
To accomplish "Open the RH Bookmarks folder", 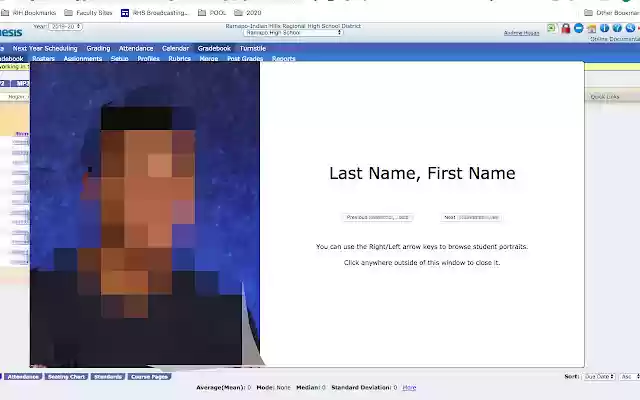I will point(28,13).
